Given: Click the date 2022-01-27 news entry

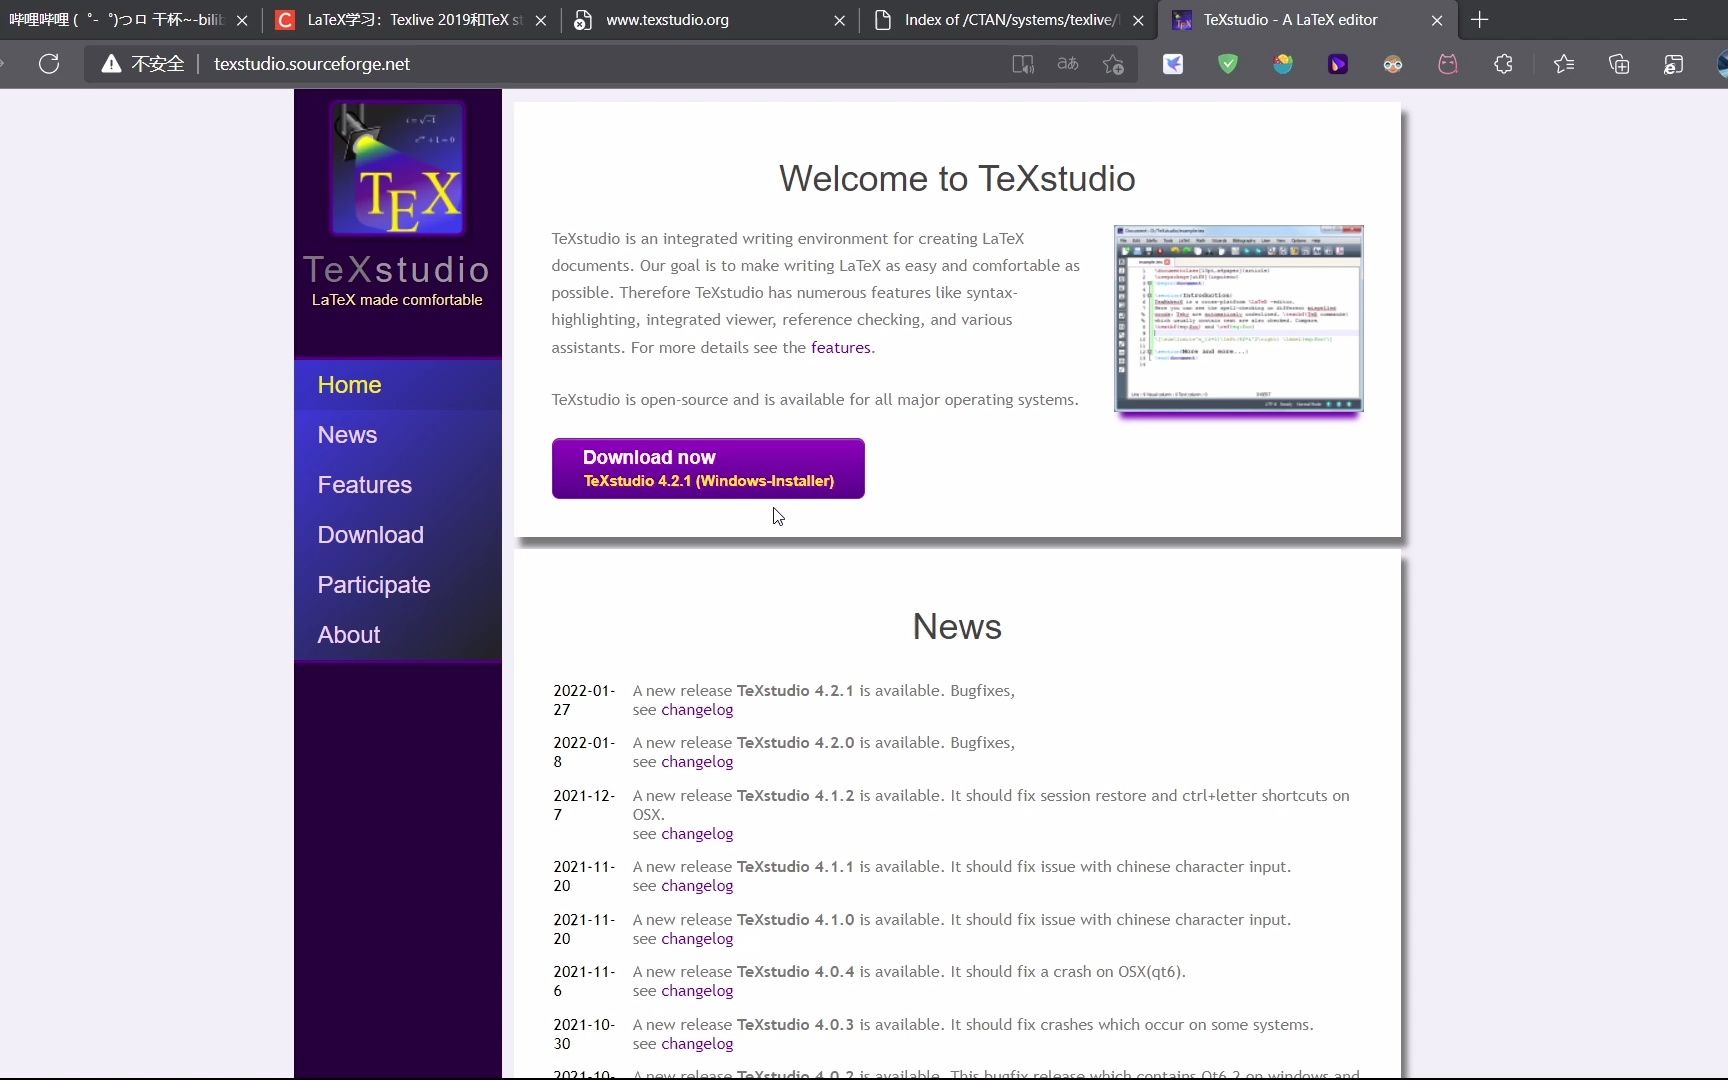Looking at the screenshot, I should click(584, 700).
